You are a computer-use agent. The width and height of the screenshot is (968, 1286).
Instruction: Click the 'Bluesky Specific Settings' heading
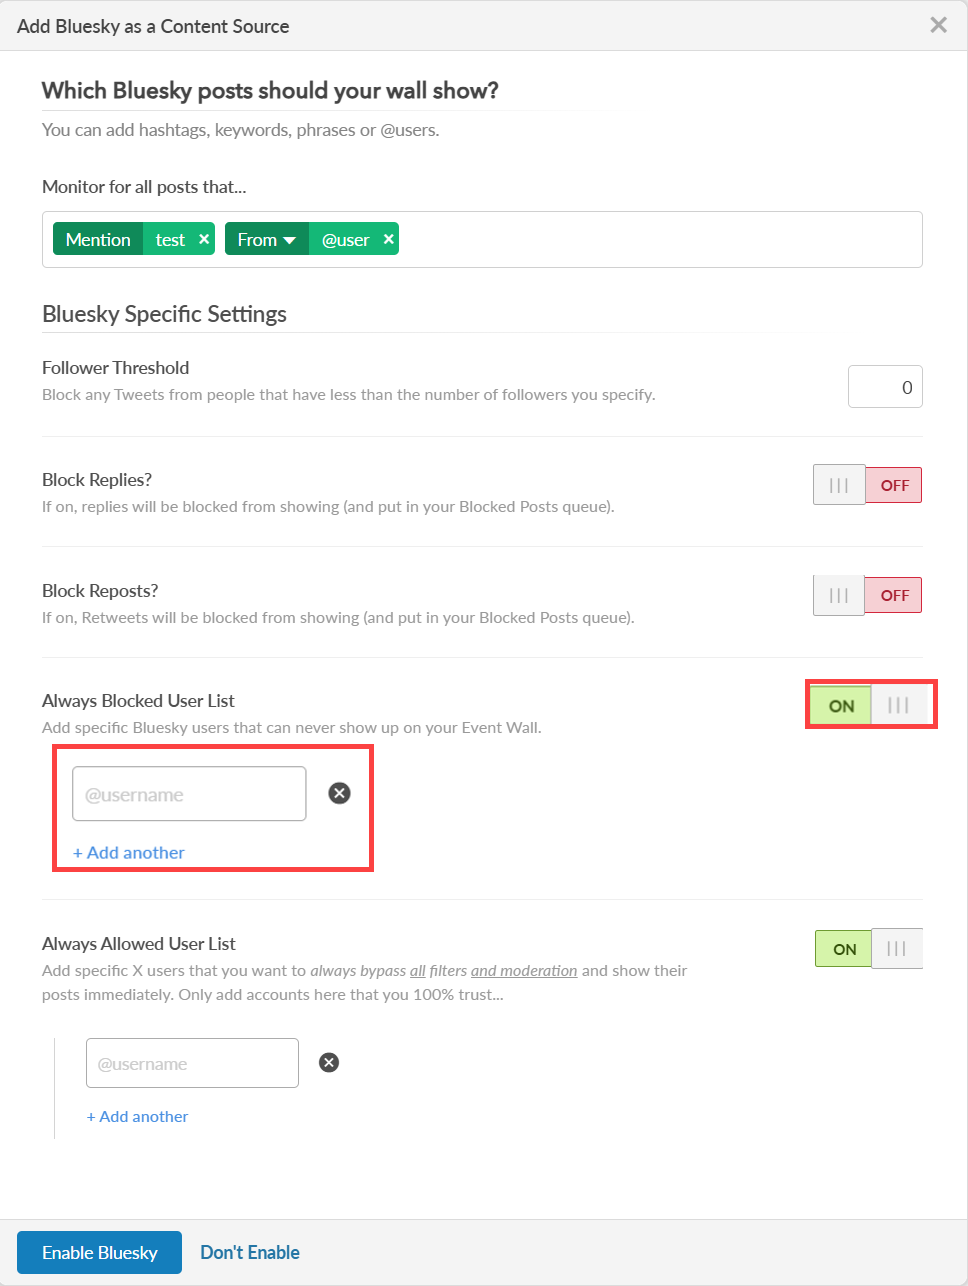[164, 314]
